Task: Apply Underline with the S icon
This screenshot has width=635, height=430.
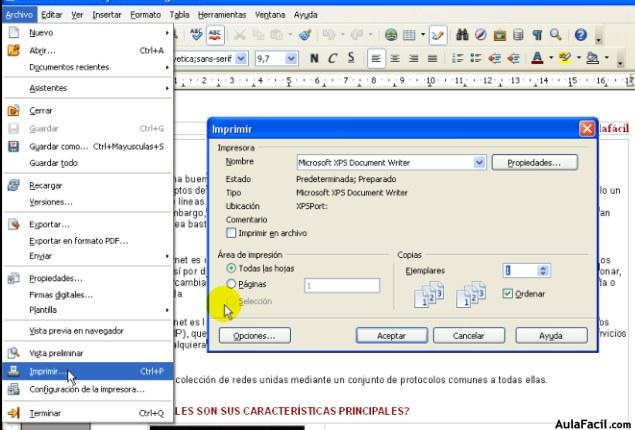Action: tap(351, 58)
